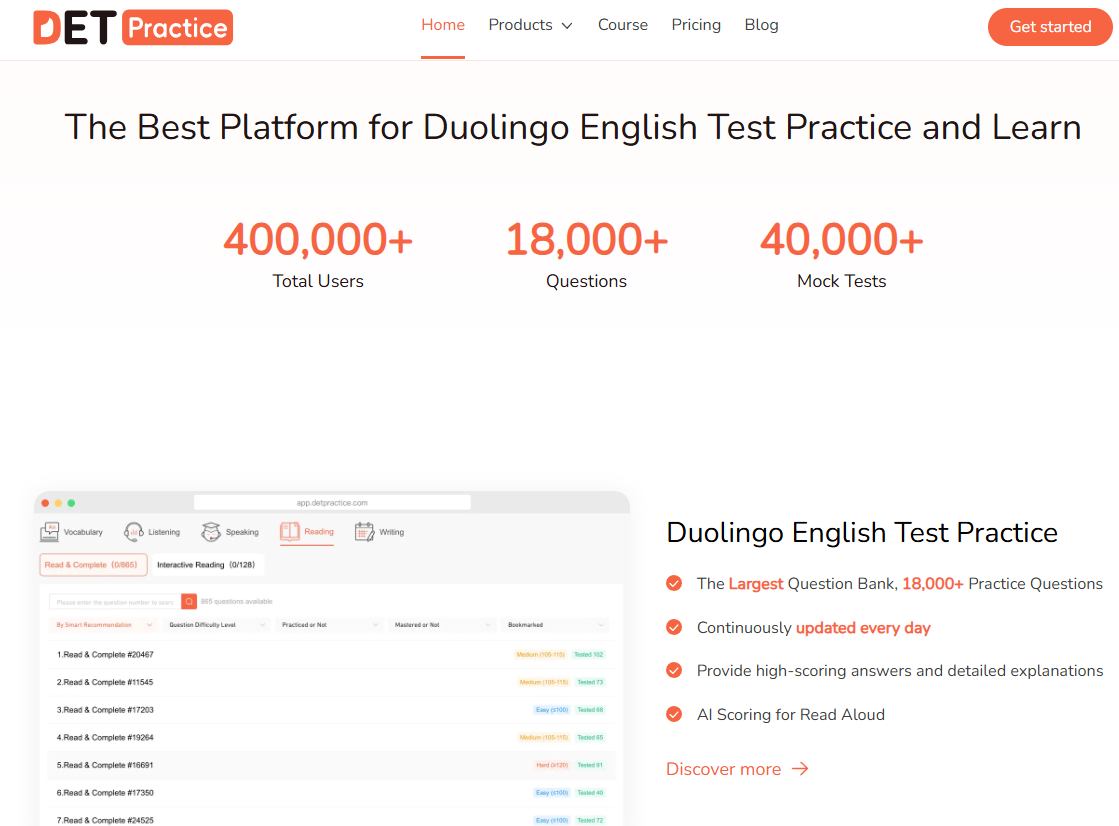Screen dimensions: 1119x826
Task: Click "Continuously updated every day" bullet text
Action: coord(814,628)
